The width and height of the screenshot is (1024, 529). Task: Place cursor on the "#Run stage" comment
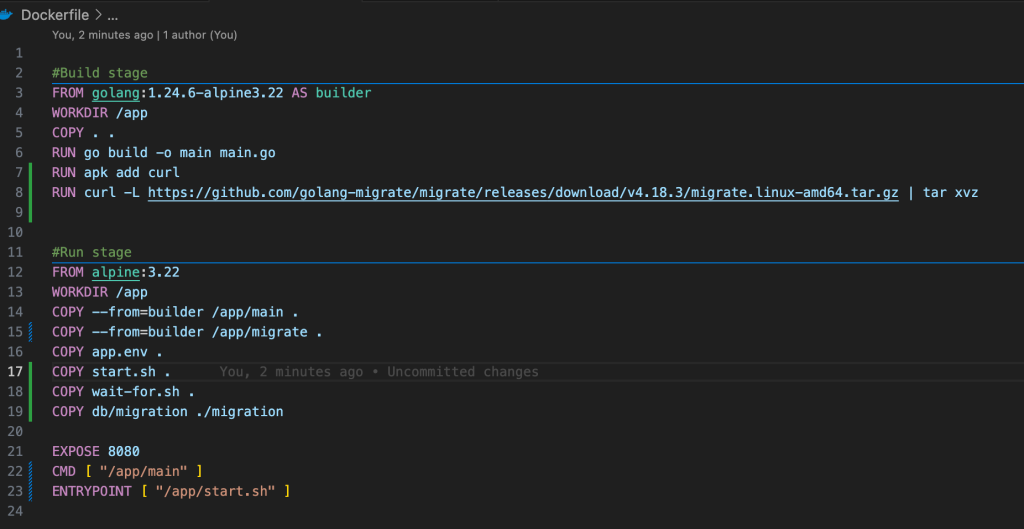click(x=92, y=252)
